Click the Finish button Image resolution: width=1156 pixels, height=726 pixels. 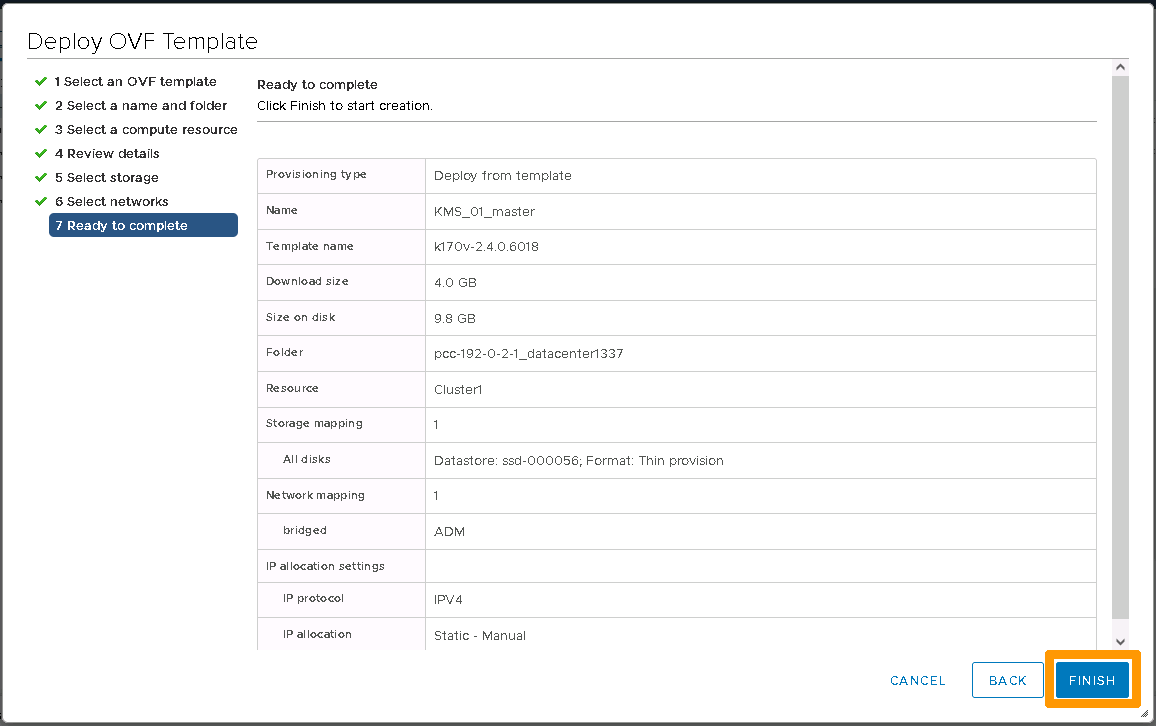click(1091, 680)
